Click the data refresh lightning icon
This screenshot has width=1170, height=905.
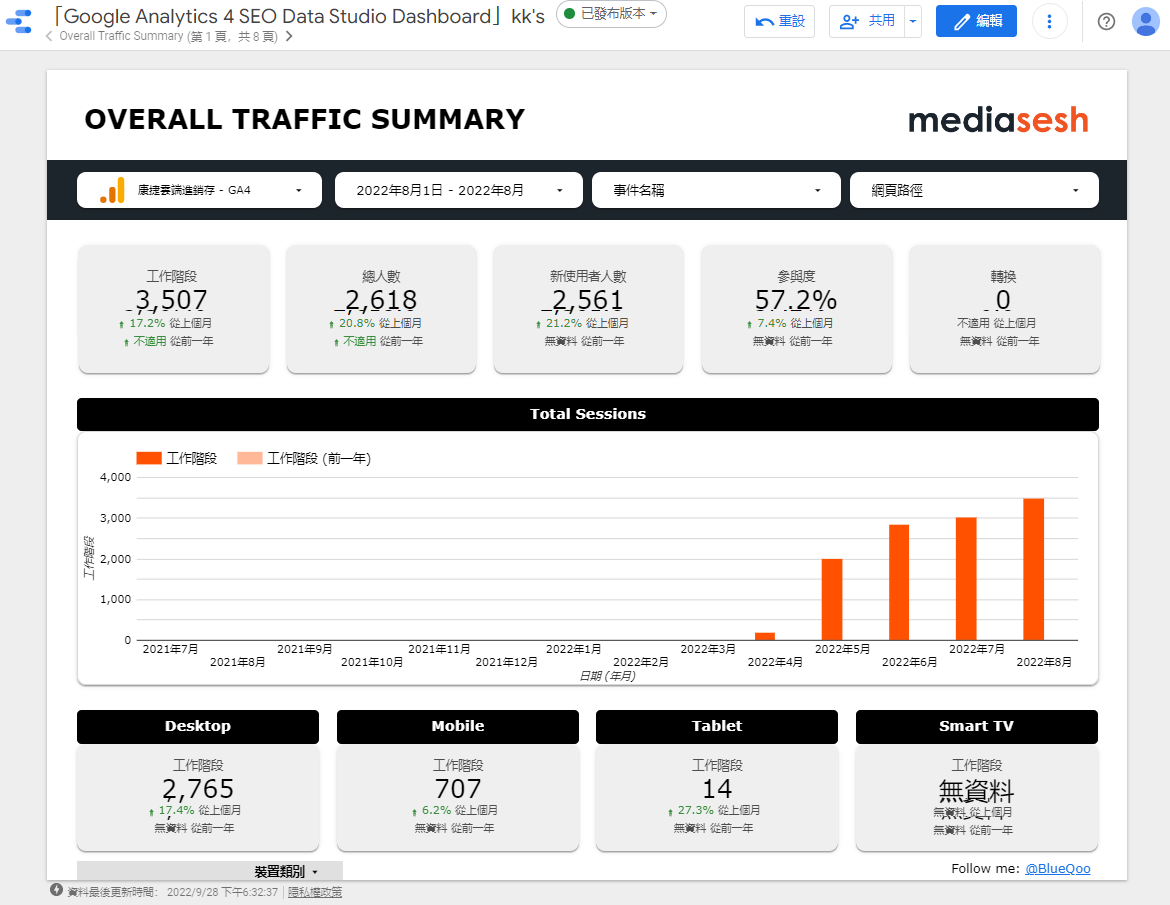coord(57,890)
